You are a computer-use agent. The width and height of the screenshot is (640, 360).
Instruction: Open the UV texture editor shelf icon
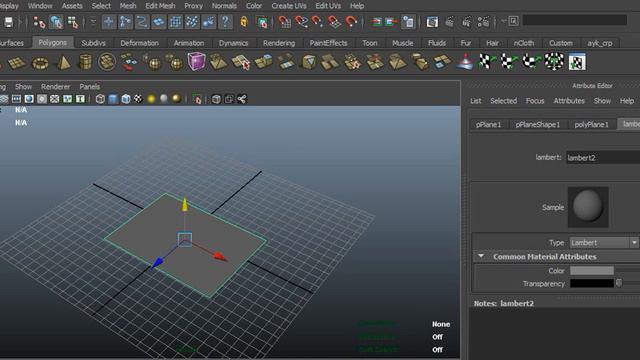pos(577,62)
